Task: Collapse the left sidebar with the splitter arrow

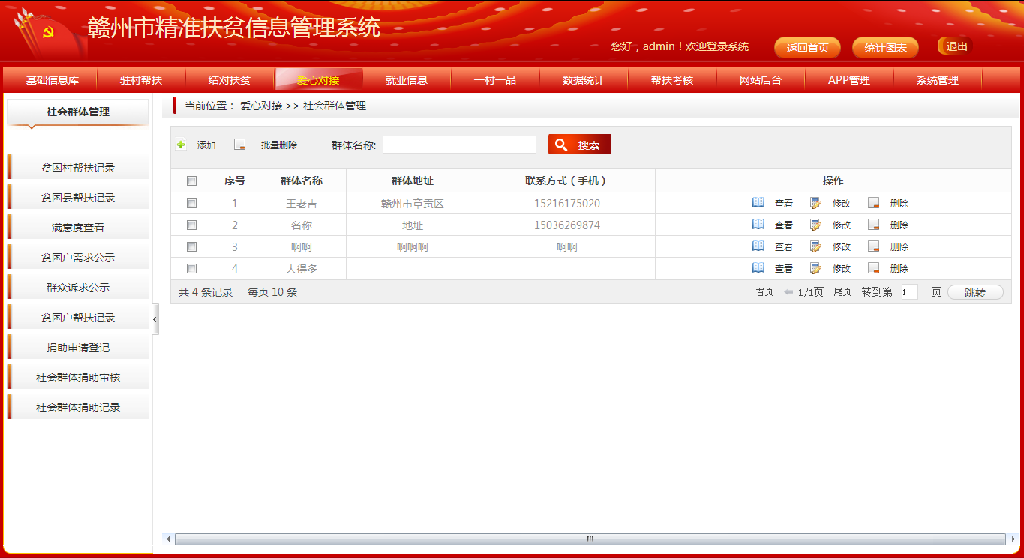Action: coord(155,320)
